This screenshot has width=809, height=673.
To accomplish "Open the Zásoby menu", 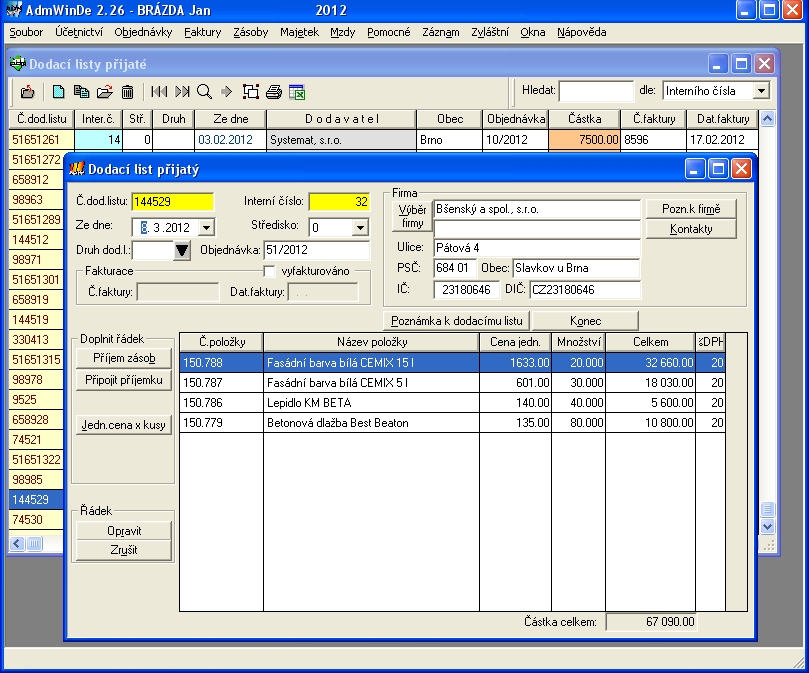I will click(250, 32).
